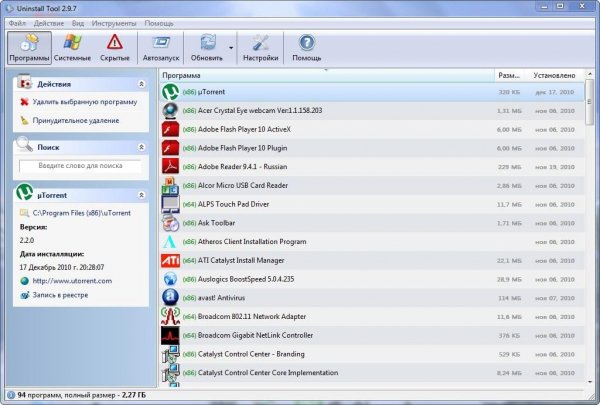Image resolution: width=600 pixels, height=405 pixels.
Task: Select the Adobe Flash Player 10 ActiveX icon
Action: point(170,129)
